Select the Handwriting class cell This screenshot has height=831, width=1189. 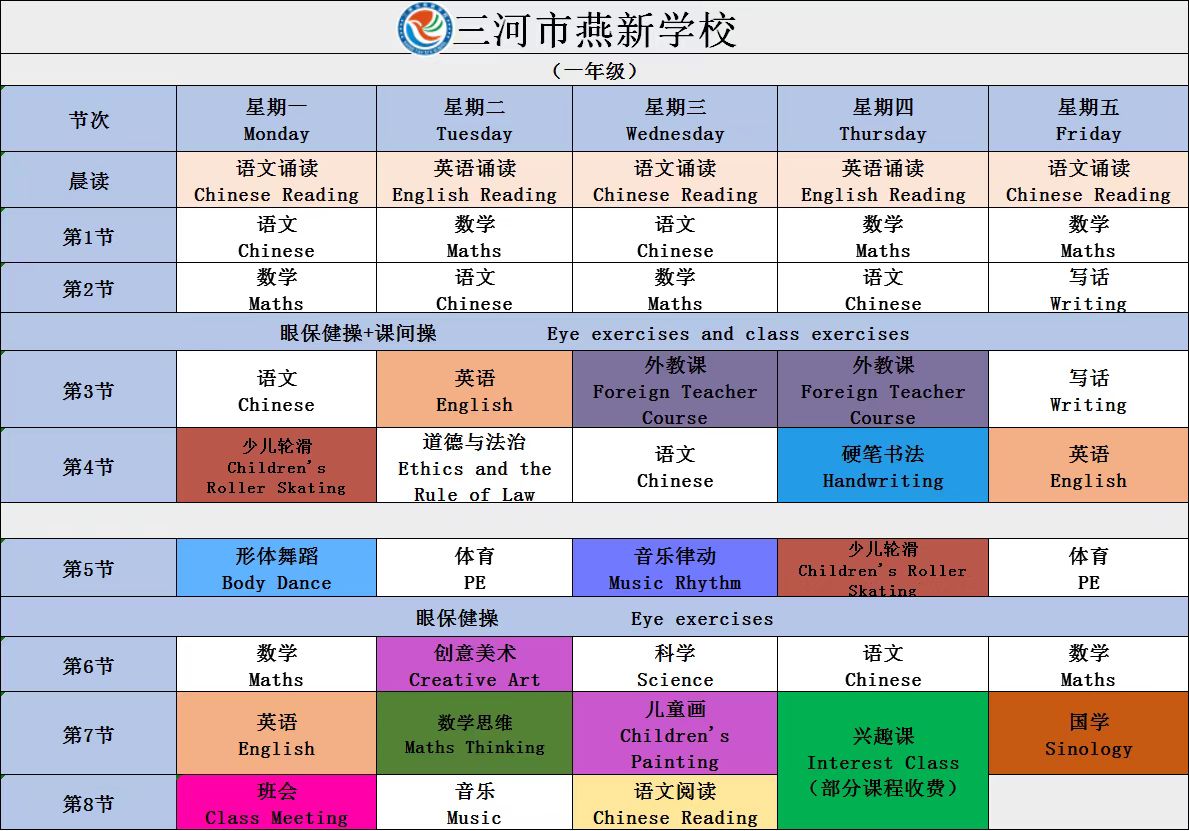pos(882,467)
